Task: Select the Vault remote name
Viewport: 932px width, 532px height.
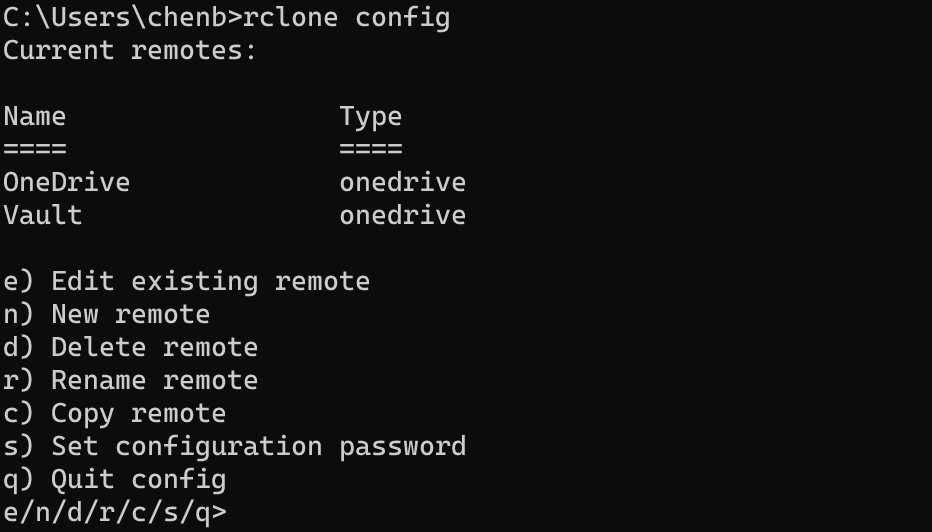Action: 43,215
